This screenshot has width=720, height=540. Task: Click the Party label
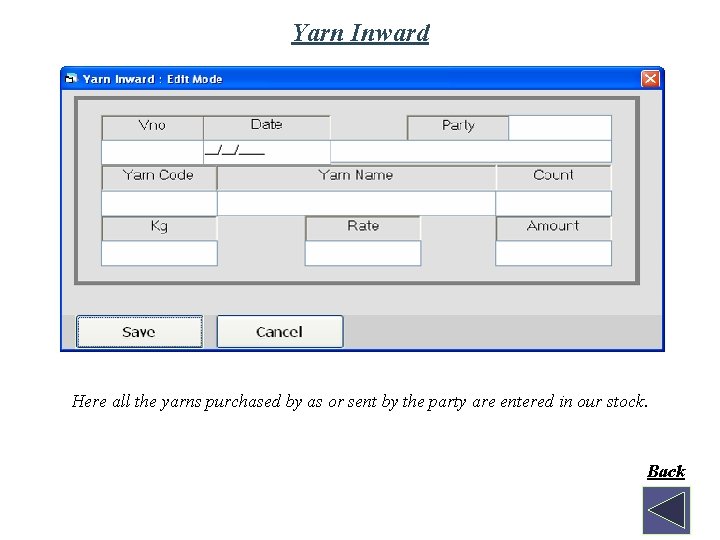tap(458, 128)
